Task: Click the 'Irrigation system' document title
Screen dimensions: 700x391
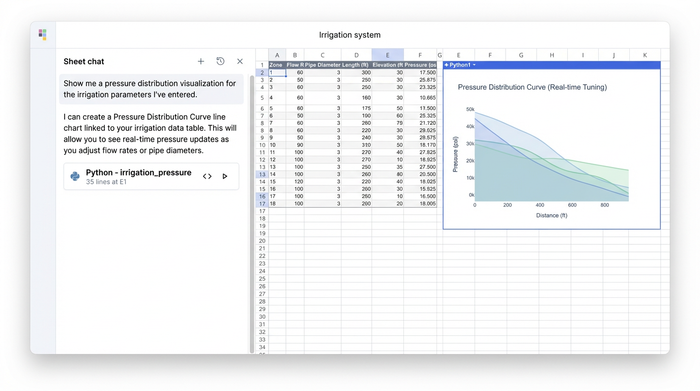Action: click(350, 35)
